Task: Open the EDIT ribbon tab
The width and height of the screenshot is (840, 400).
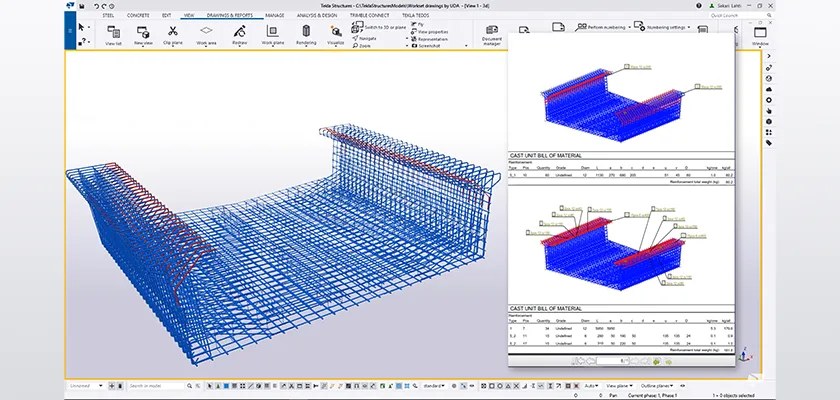Action: (167, 16)
